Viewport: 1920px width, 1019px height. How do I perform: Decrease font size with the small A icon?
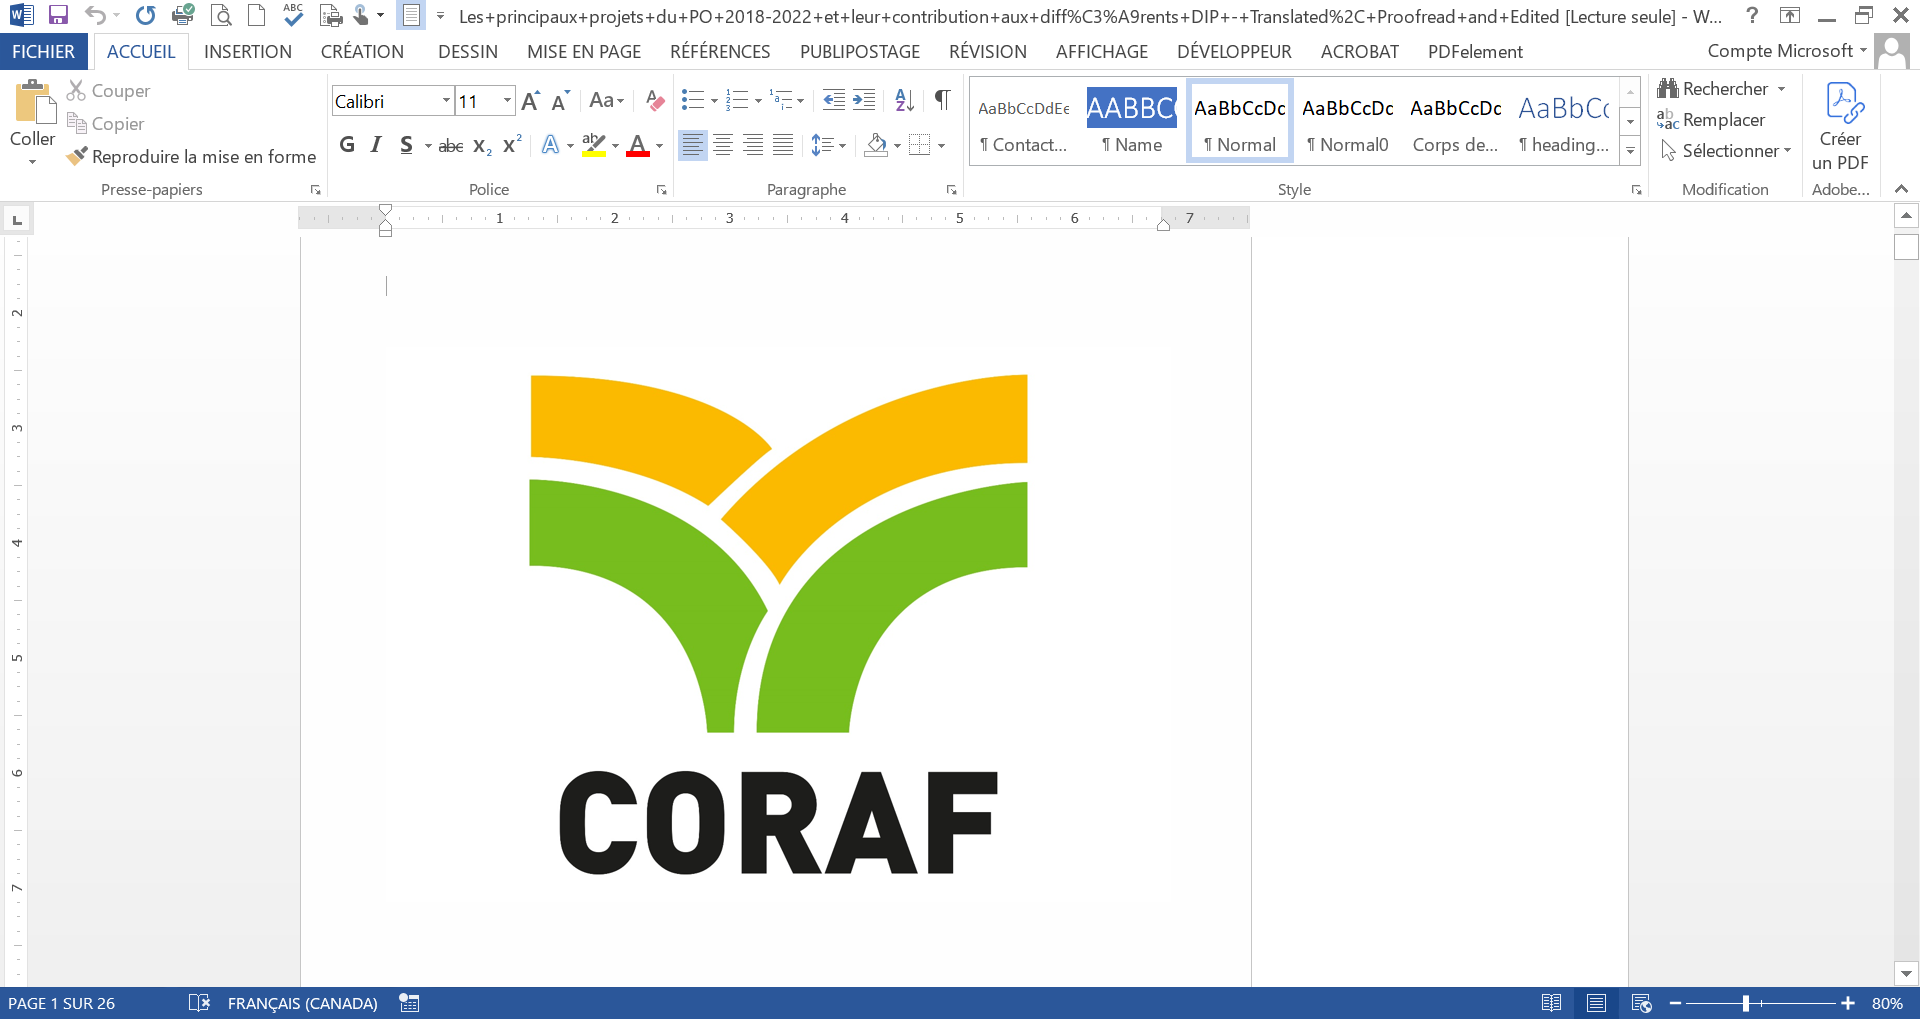click(561, 101)
